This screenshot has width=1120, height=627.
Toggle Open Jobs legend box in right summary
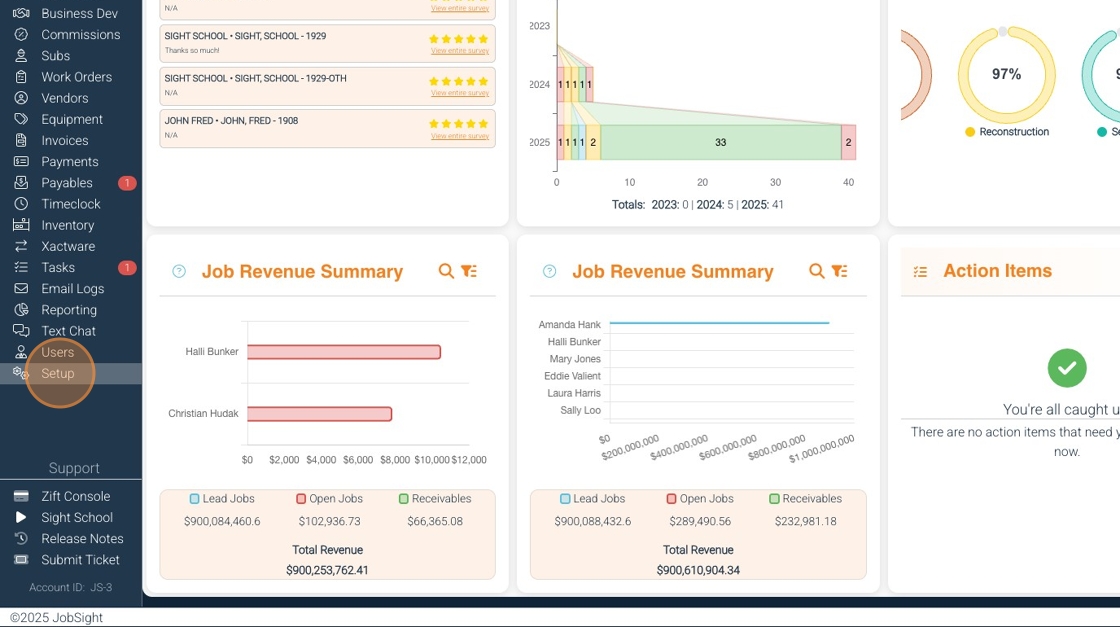click(671, 498)
